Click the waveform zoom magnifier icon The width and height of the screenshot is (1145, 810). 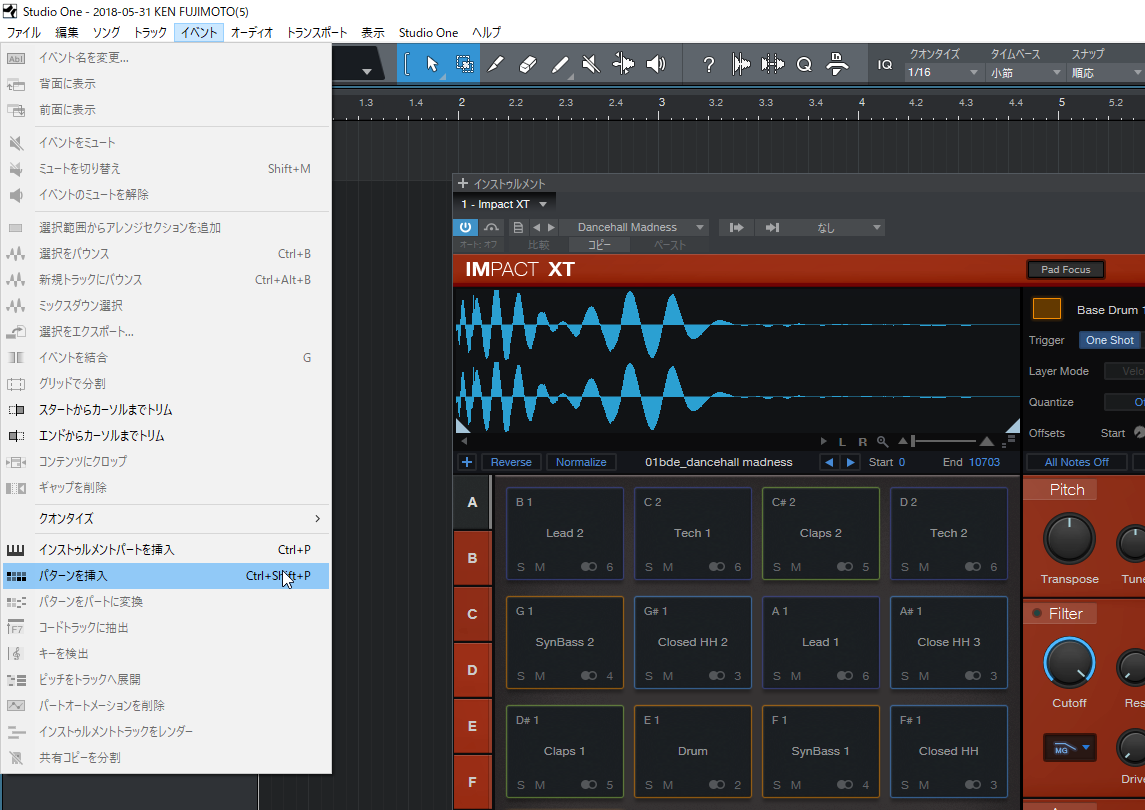[883, 441]
